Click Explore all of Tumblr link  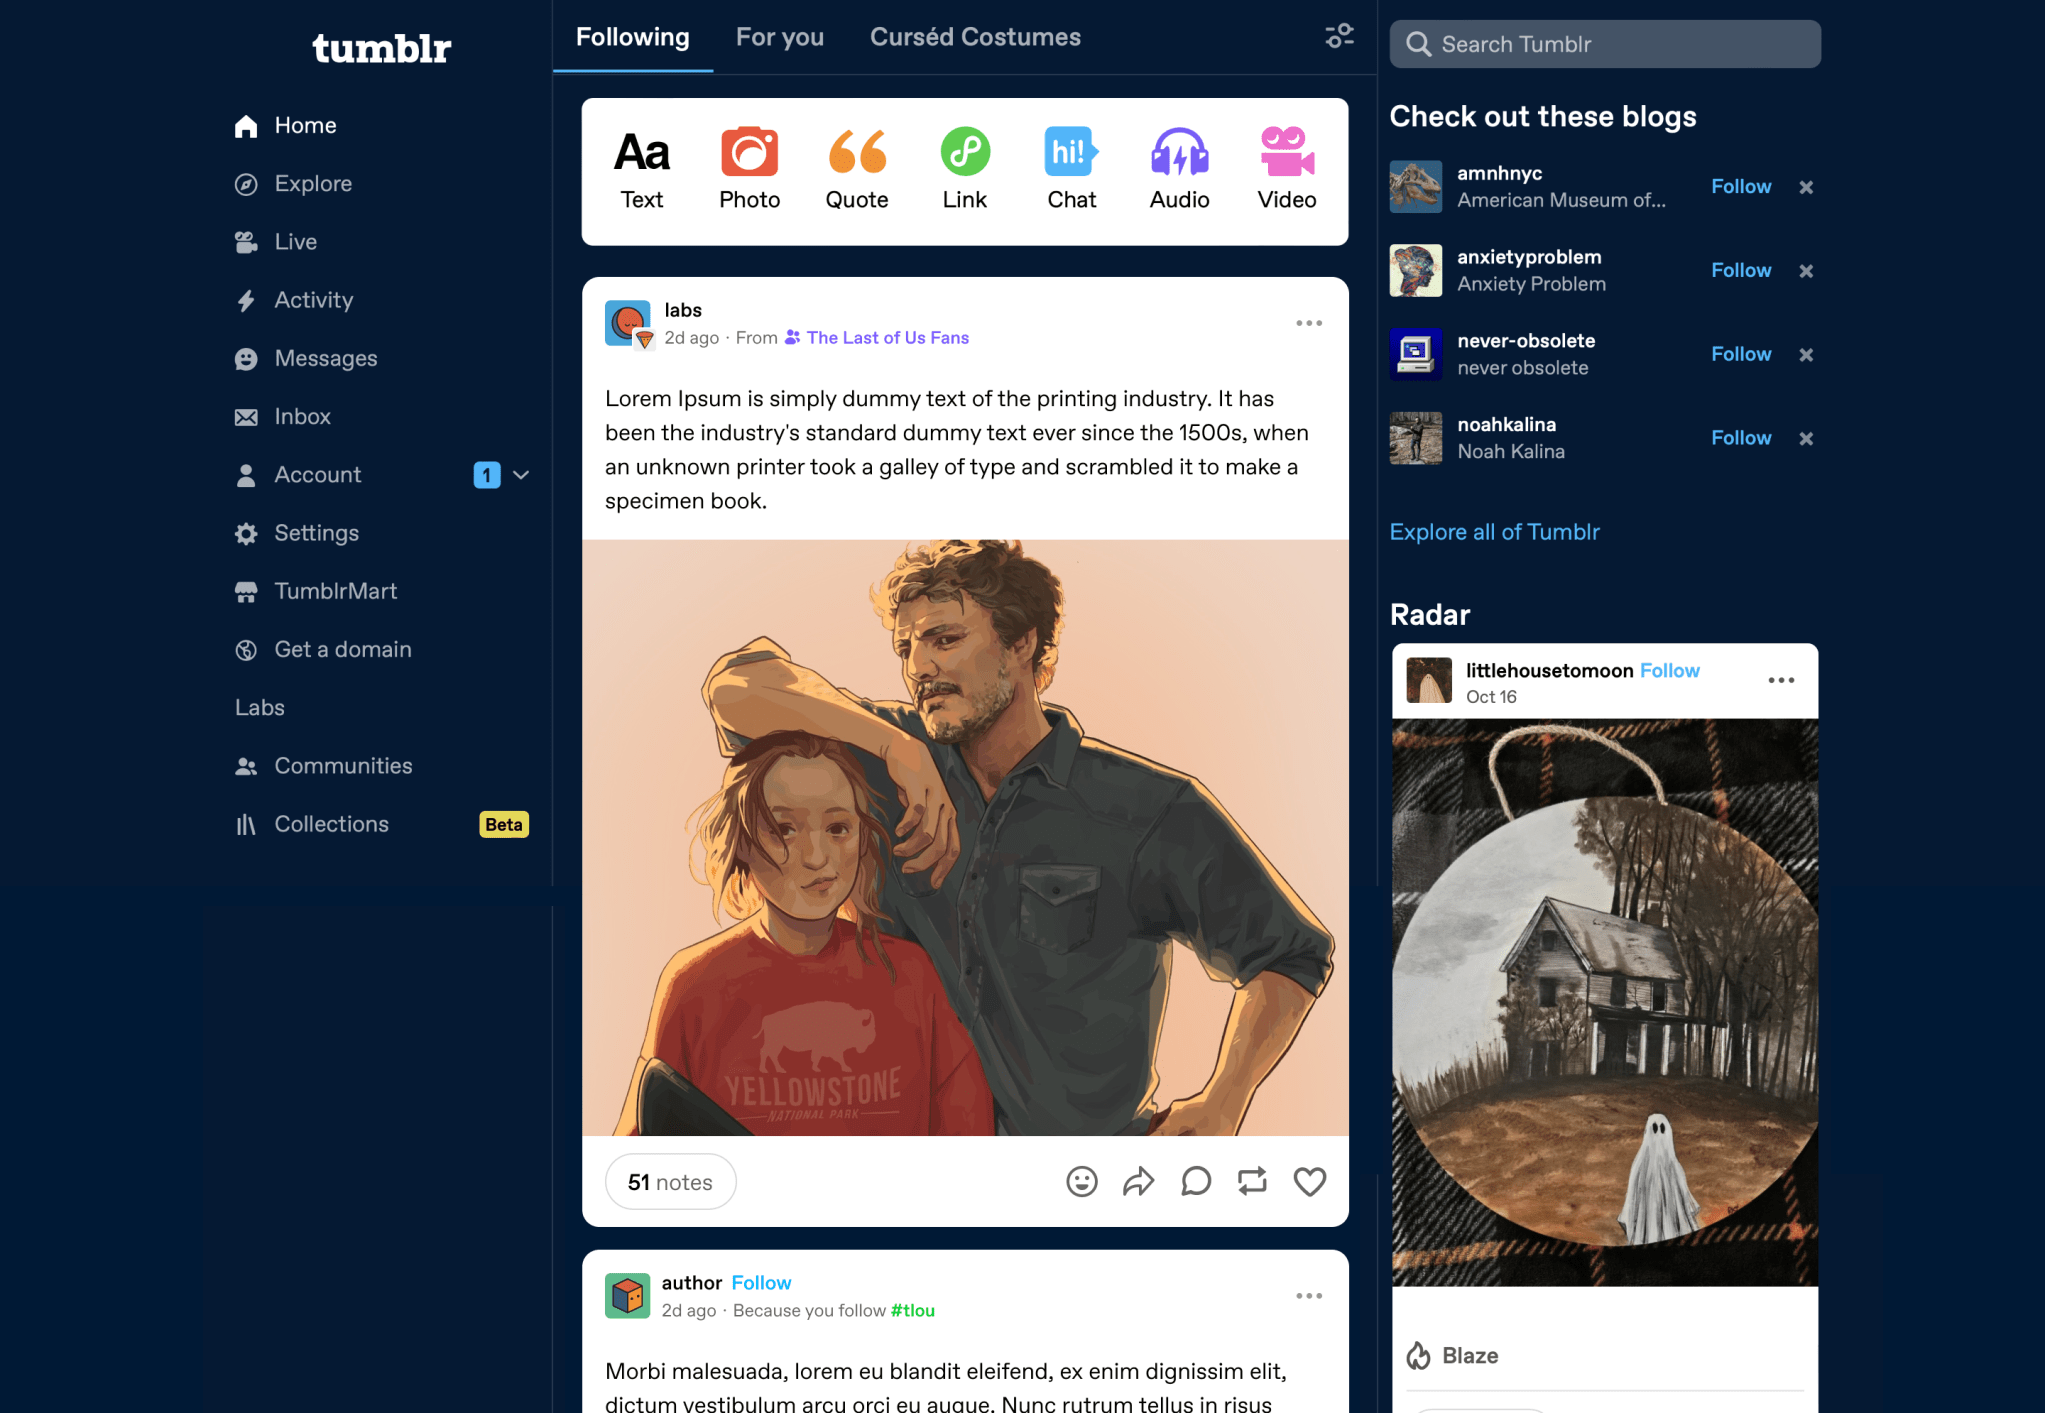click(x=1494, y=532)
